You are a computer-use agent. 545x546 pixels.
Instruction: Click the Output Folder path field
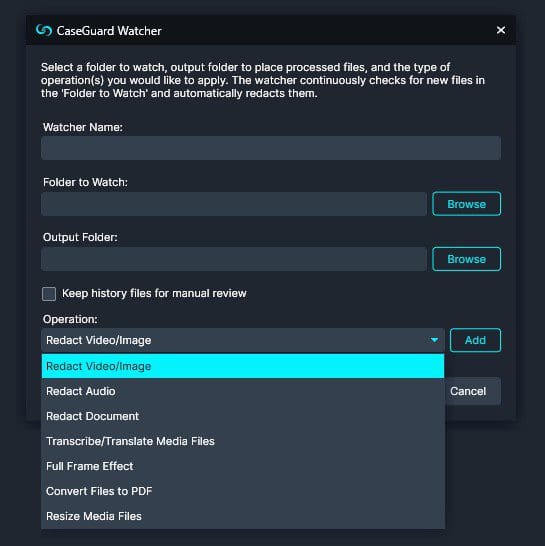click(234, 259)
